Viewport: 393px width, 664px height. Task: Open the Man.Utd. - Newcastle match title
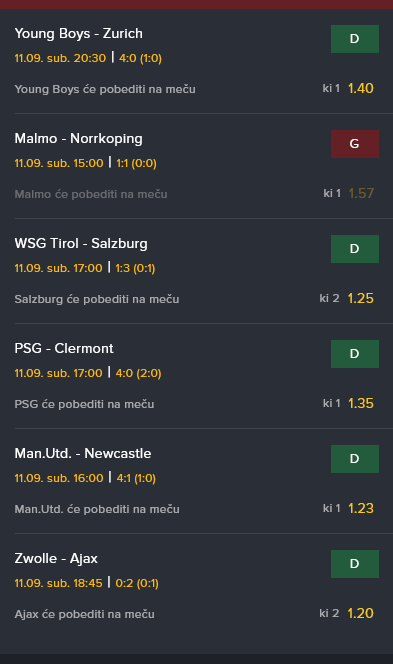(83, 454)
